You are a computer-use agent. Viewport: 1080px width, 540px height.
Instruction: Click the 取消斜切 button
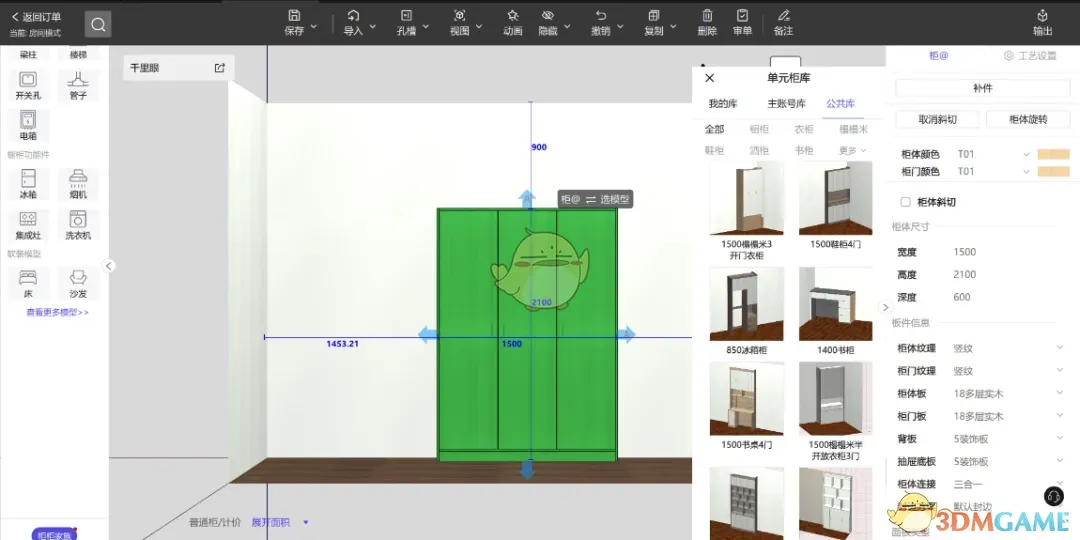[x=937, y=119]
